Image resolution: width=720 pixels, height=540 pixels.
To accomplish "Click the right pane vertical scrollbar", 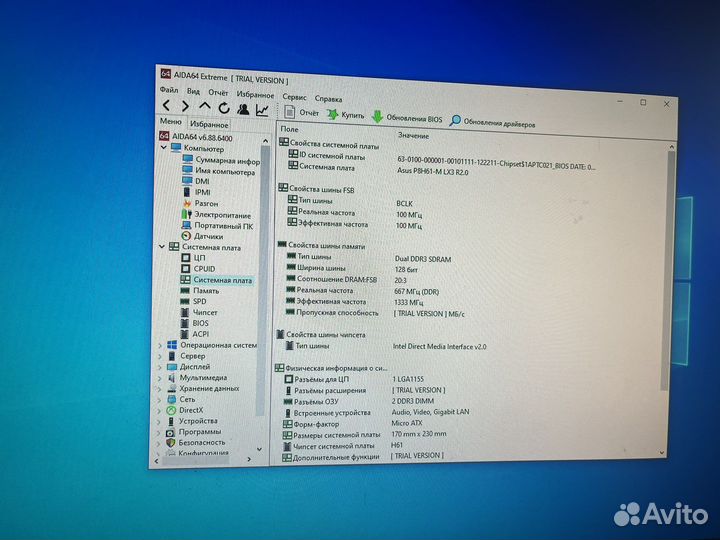I will pos(670,271).
